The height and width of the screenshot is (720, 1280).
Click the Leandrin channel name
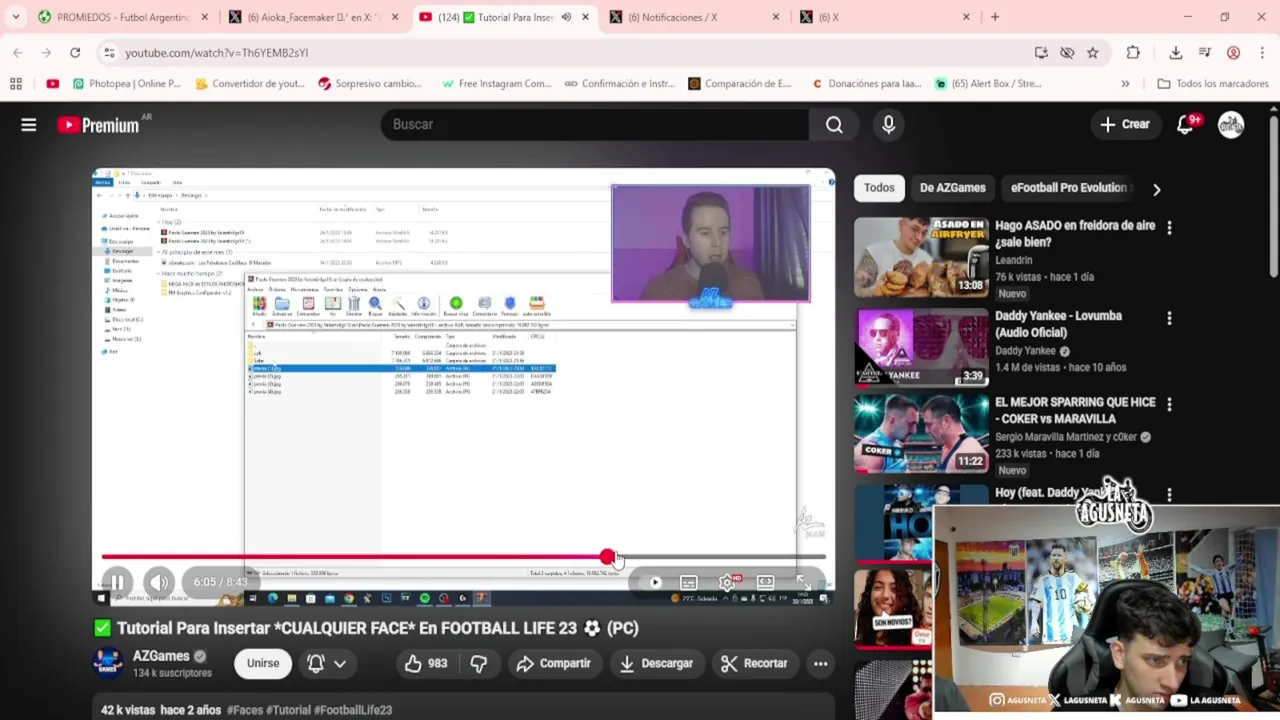tap(1014, 260)
